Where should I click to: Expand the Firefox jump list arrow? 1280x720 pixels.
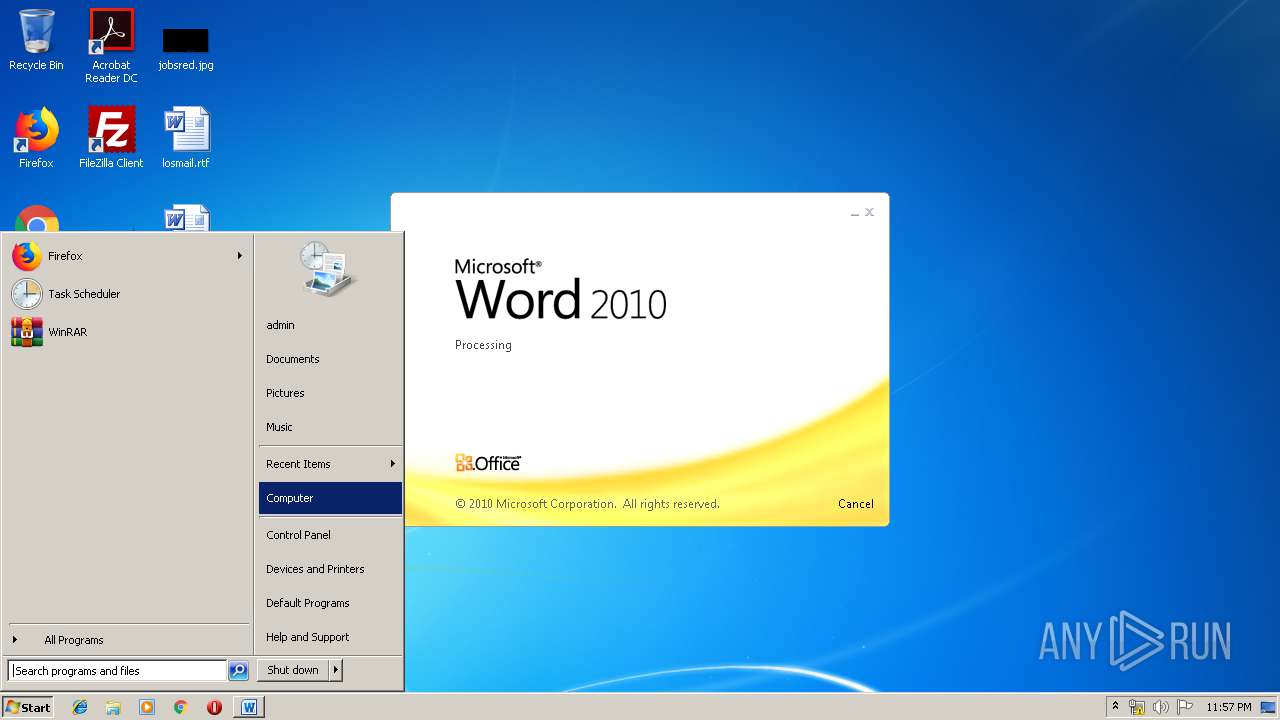click(x=240, y=256)
